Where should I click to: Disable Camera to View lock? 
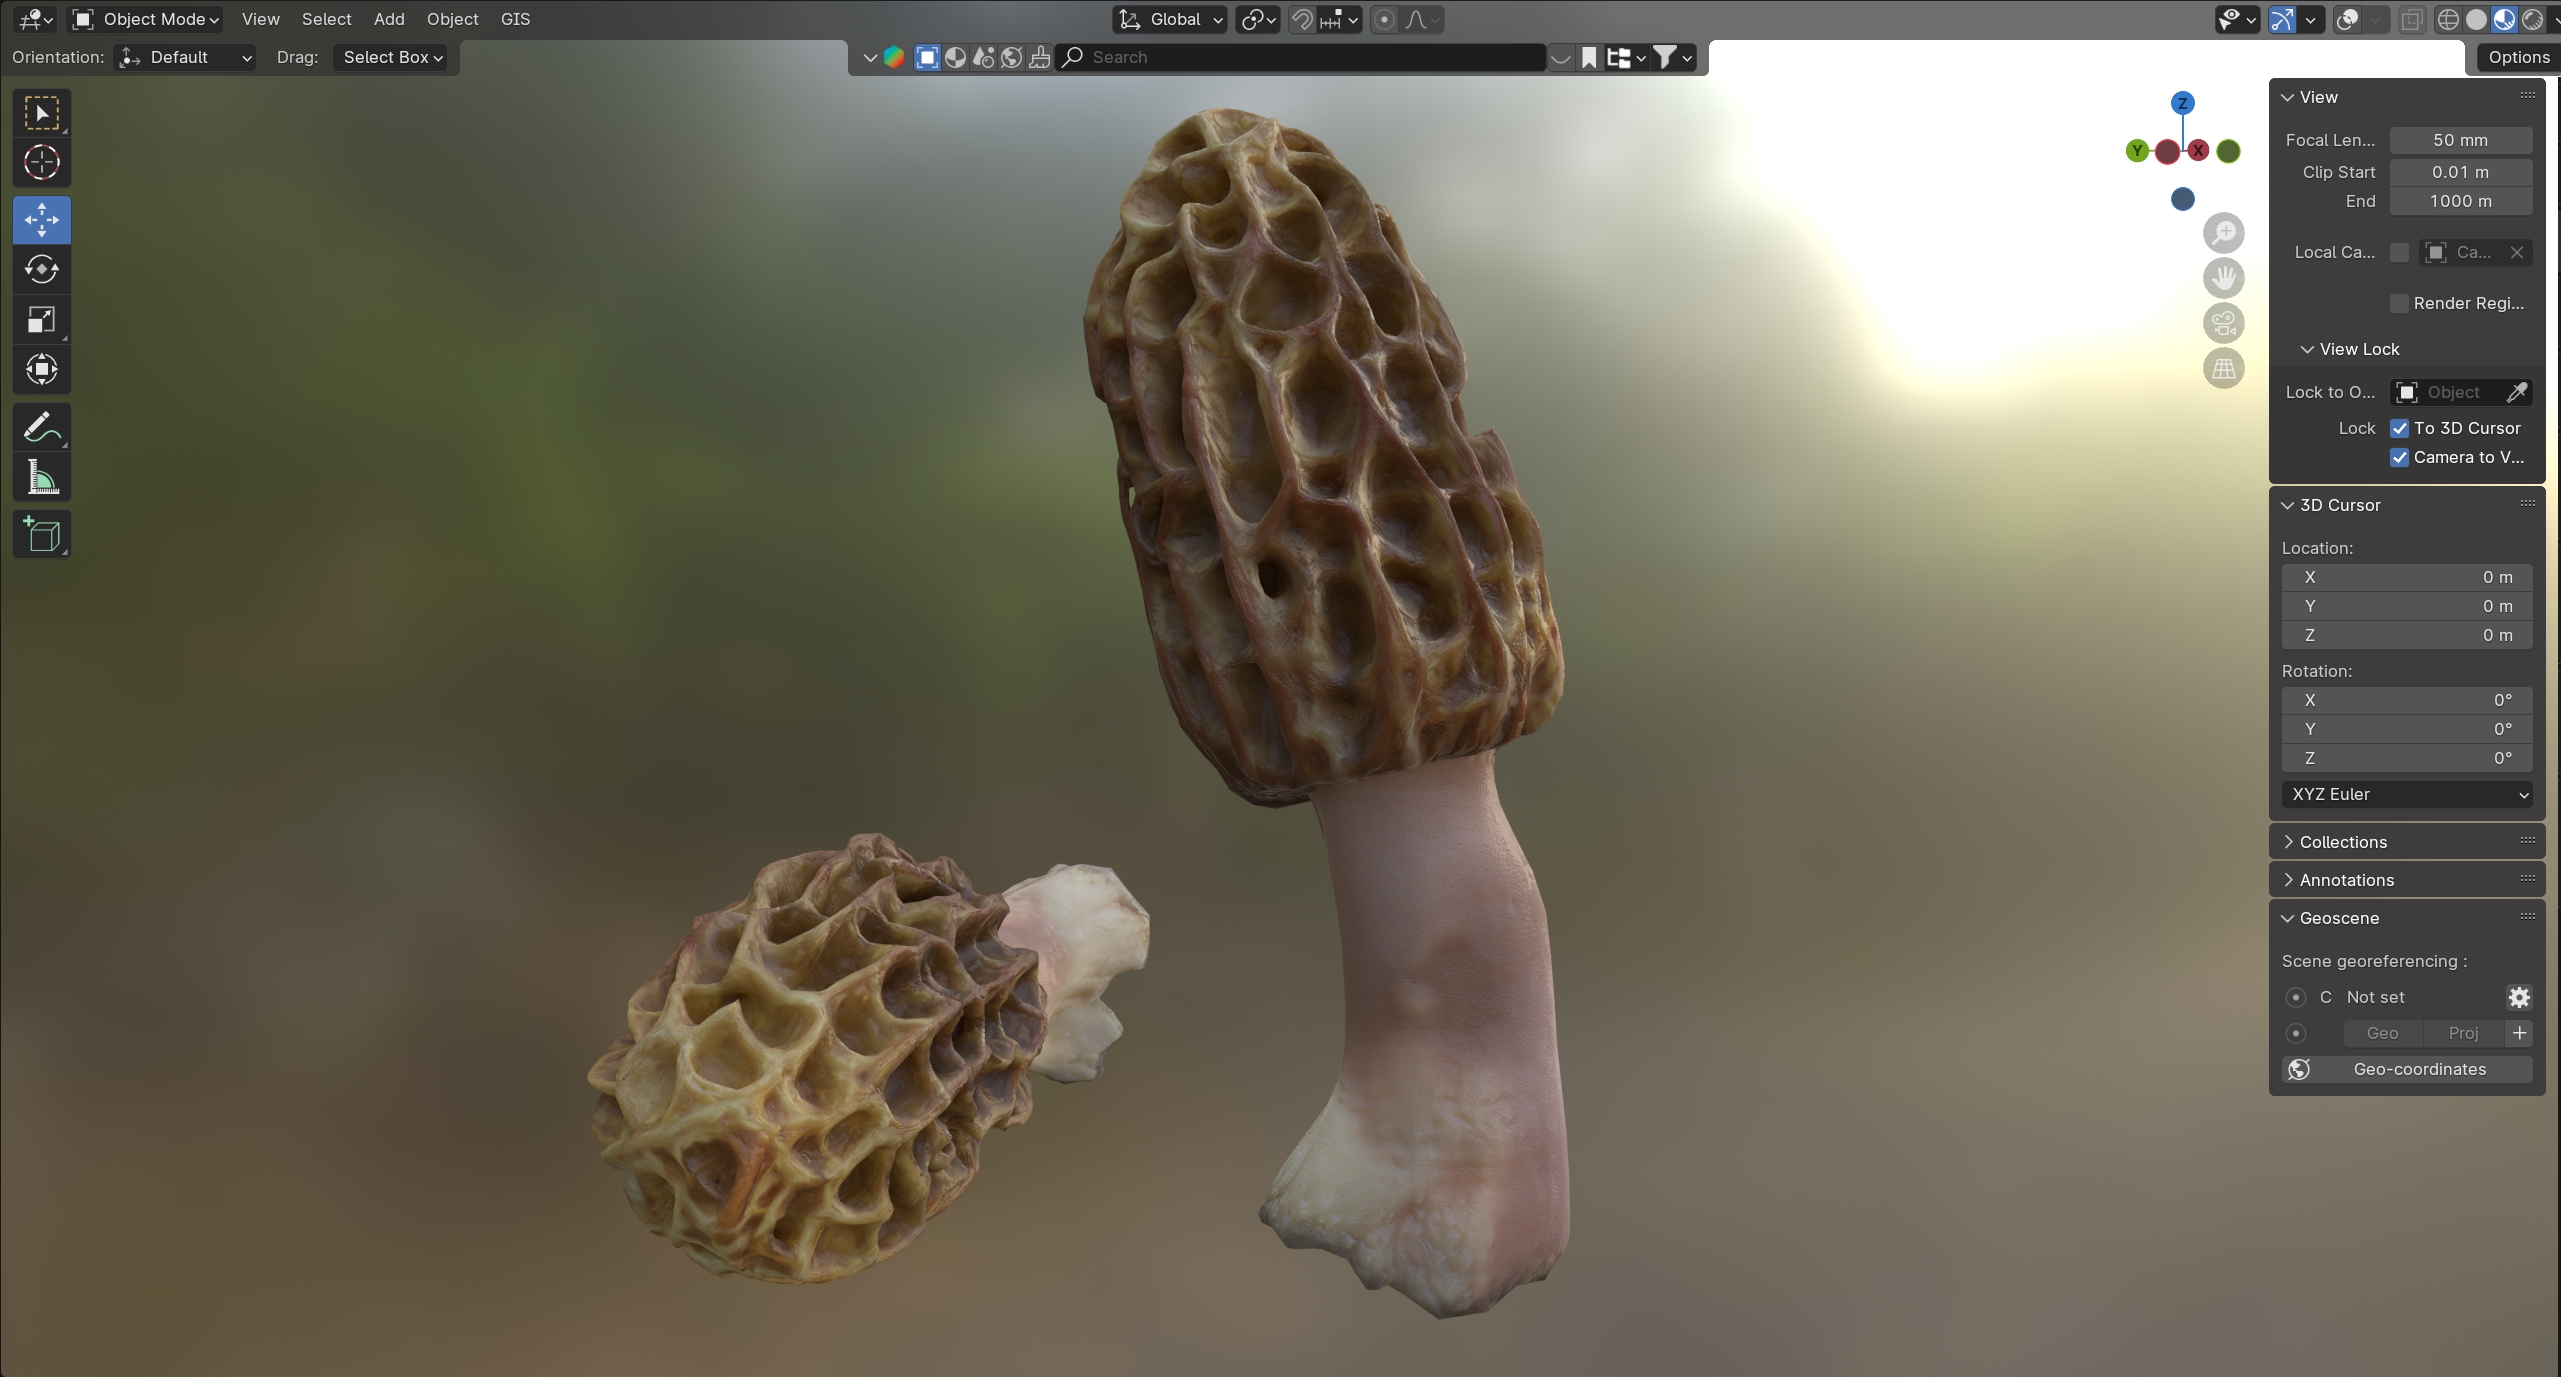pyautogui.click(x=2399, y=457)
